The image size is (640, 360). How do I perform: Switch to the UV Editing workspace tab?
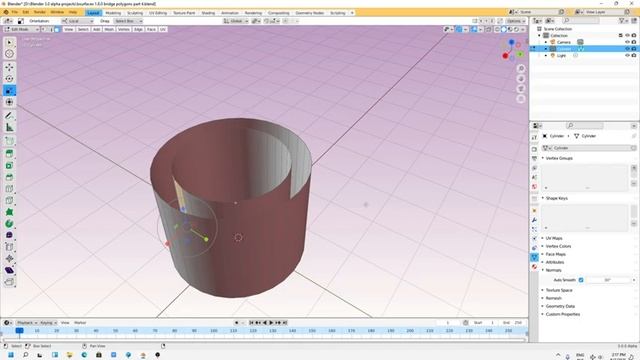tap(158, 13)
